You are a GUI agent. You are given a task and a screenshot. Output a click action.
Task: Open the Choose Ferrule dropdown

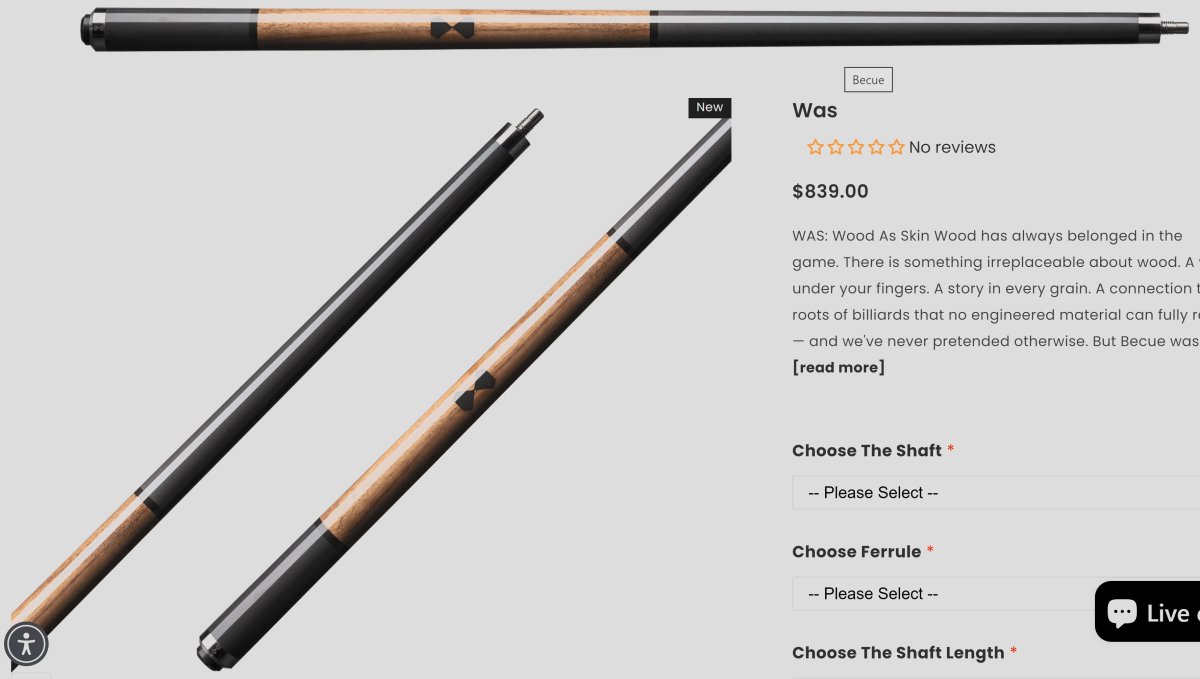(996, 593)
